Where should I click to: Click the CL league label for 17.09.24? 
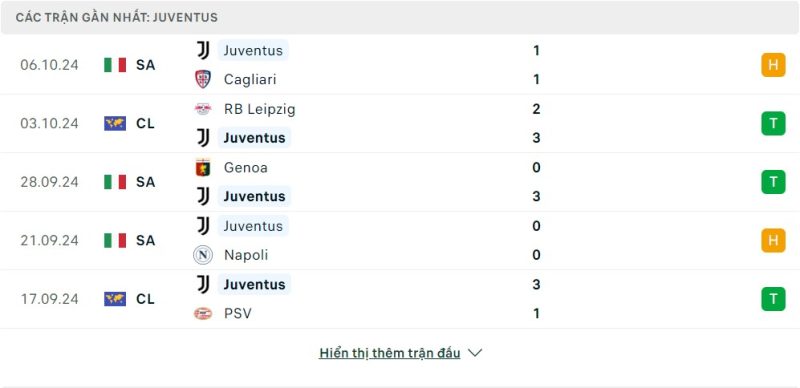pyautogui.click(x=145, y=299)
